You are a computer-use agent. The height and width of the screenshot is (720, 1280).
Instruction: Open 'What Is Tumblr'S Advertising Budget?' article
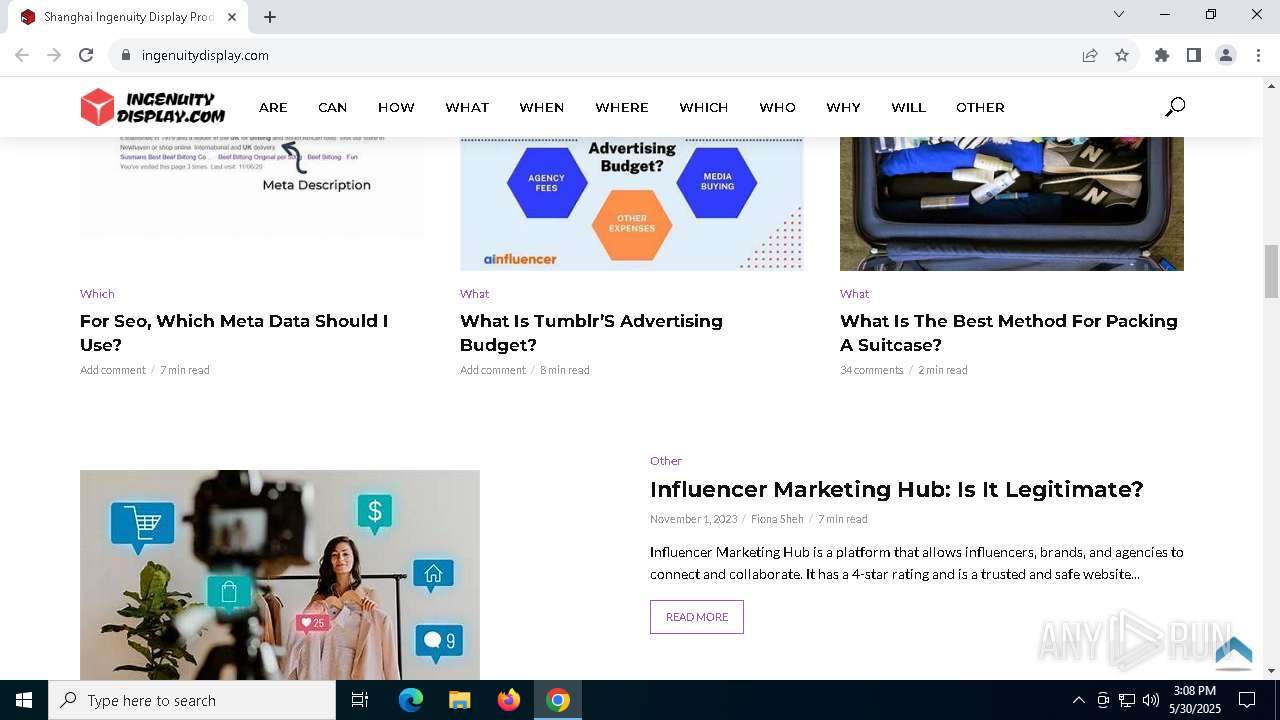[591, 333]
